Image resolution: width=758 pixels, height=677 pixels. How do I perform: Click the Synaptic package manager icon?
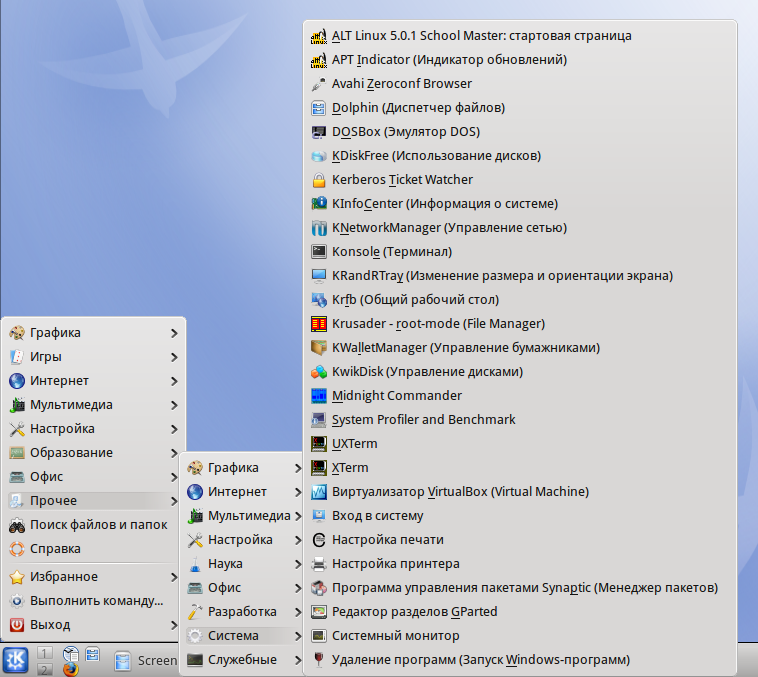point(319,588)
